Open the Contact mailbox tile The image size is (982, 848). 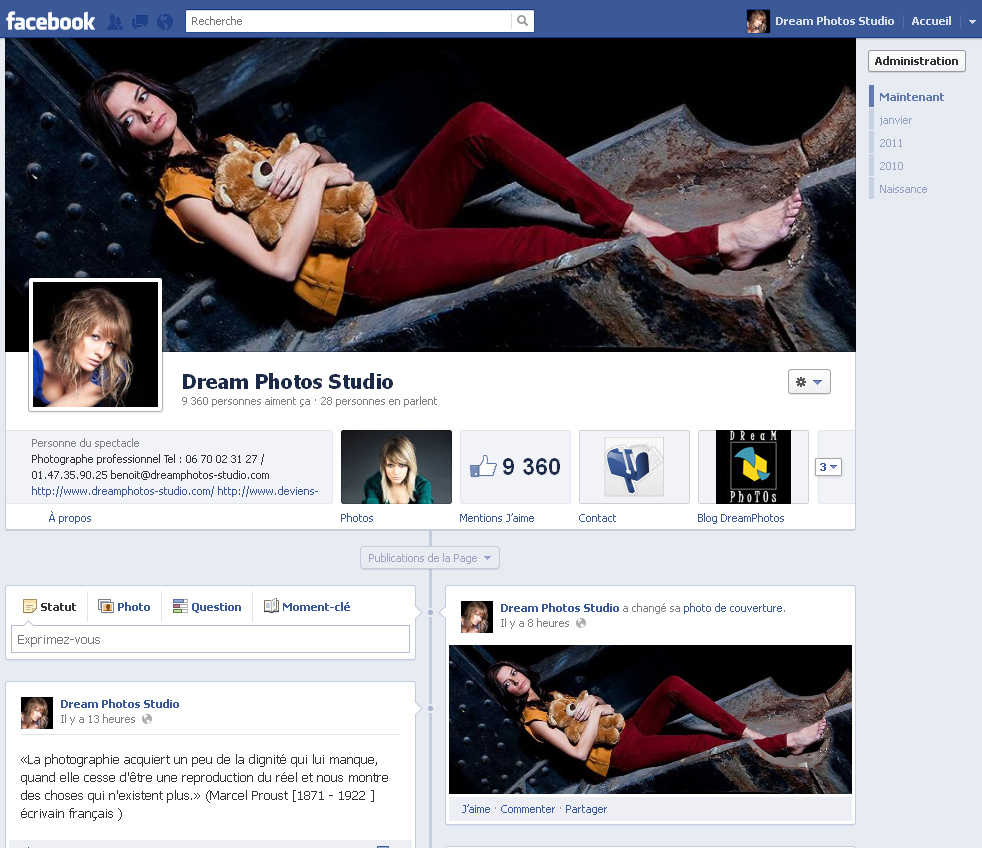click(634, 467)
